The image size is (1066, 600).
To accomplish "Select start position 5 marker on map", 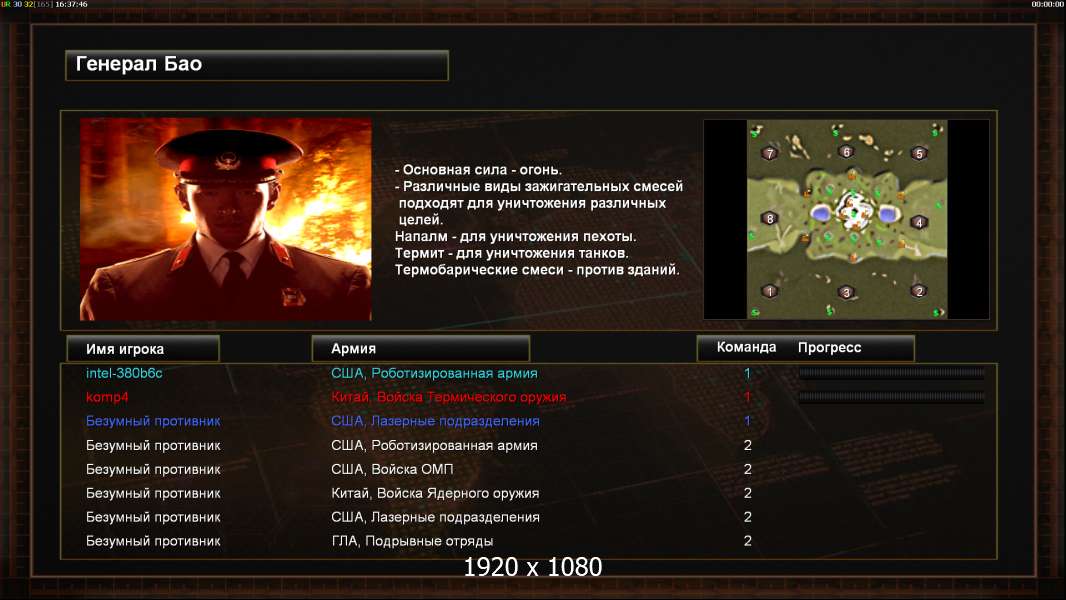I will point(919,154).
